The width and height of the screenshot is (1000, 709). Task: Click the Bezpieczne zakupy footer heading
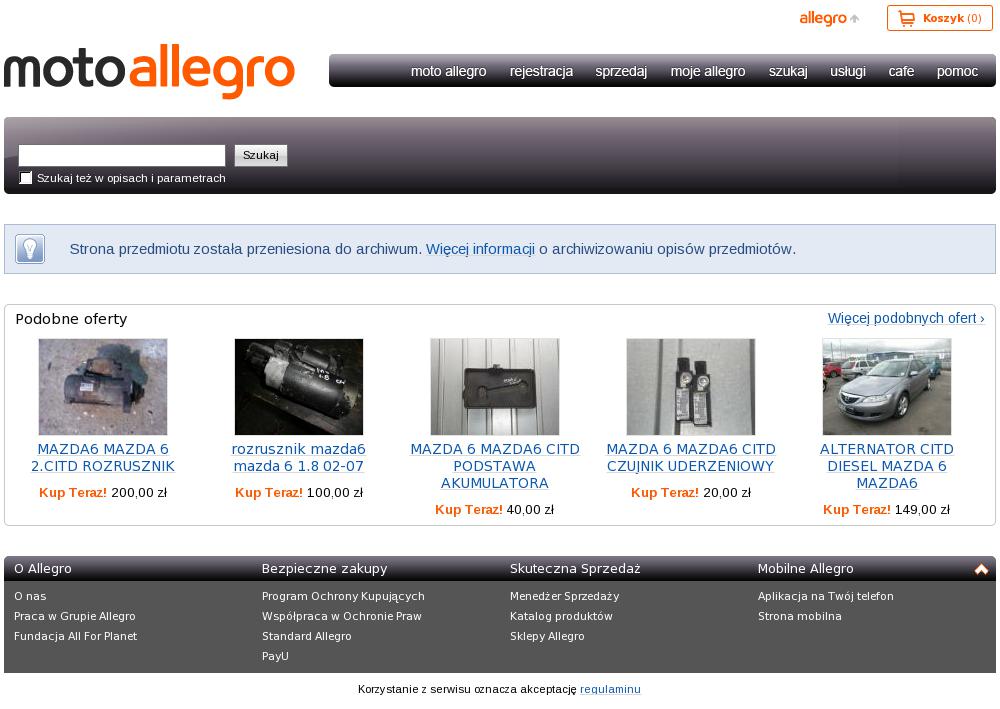point(325,569)
